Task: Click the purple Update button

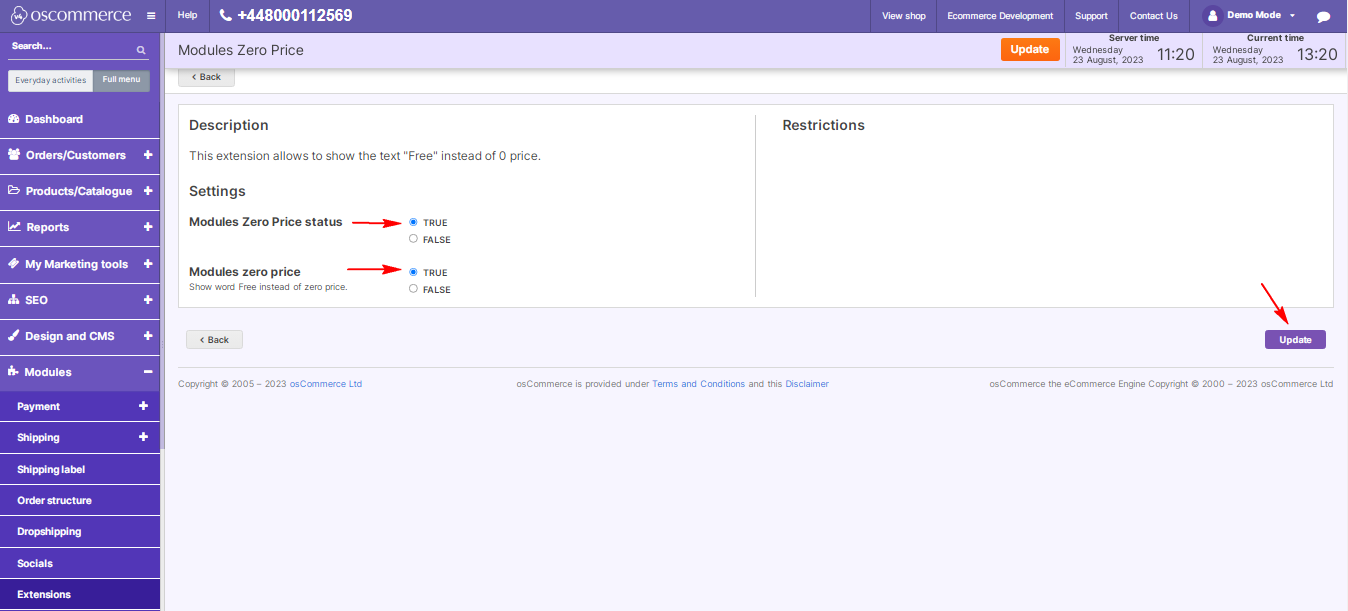Action: point(1295,340)
